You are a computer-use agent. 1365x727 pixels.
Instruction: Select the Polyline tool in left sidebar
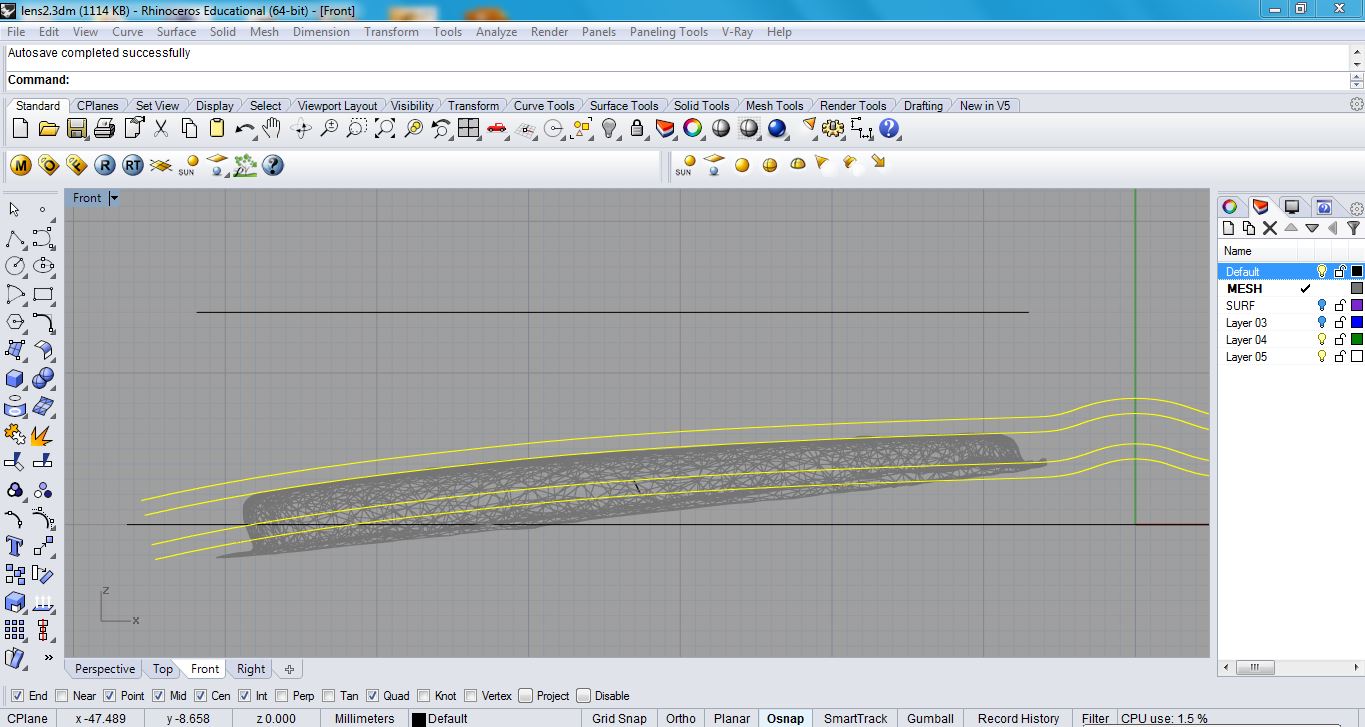pos(15,238)
